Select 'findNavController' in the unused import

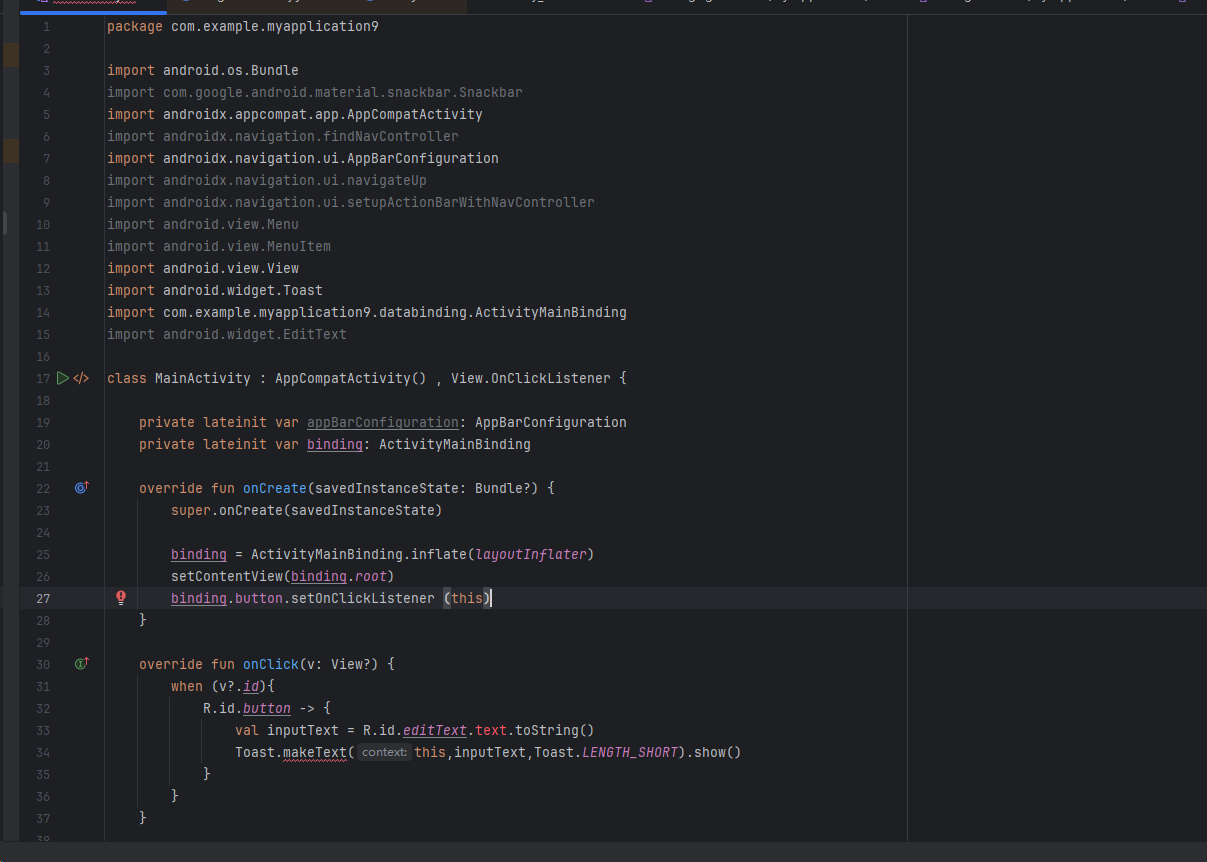coord(391,136)
